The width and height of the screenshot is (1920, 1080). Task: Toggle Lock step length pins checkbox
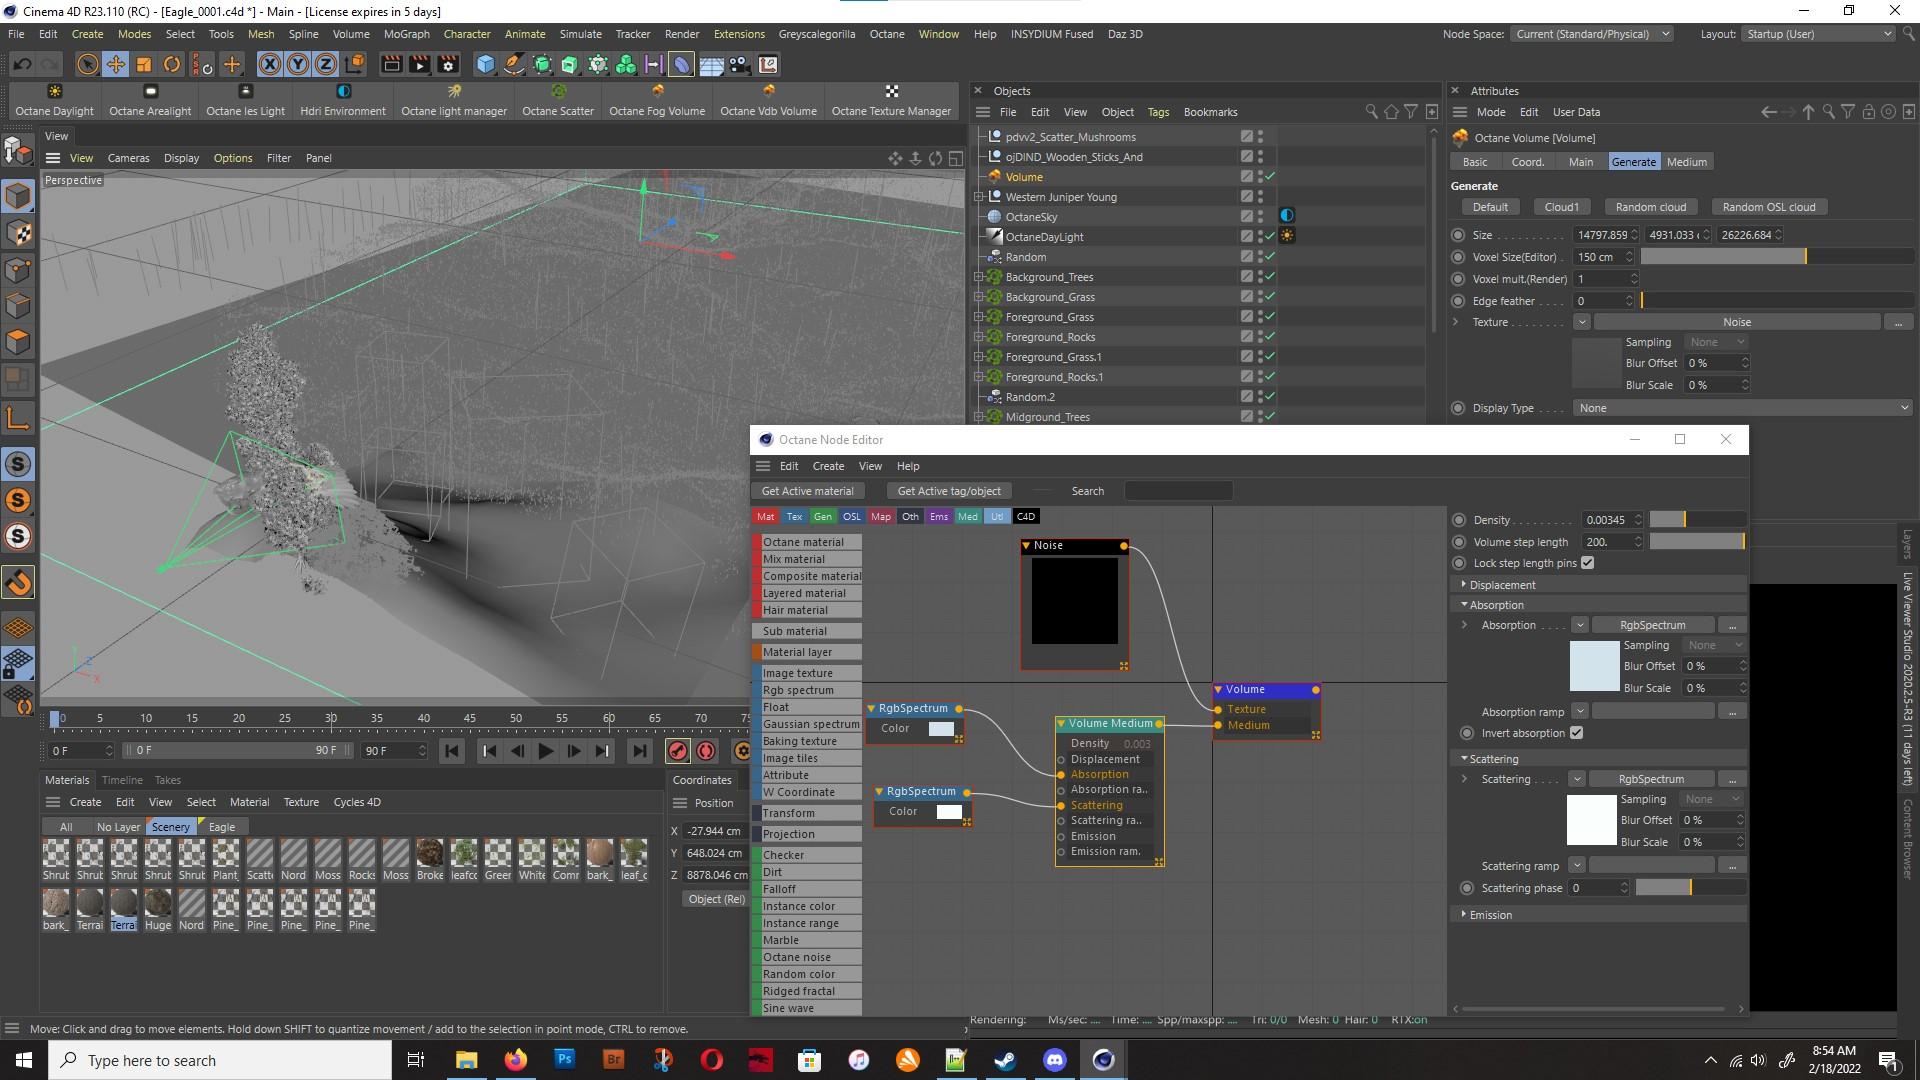(x=1587, y=563)
